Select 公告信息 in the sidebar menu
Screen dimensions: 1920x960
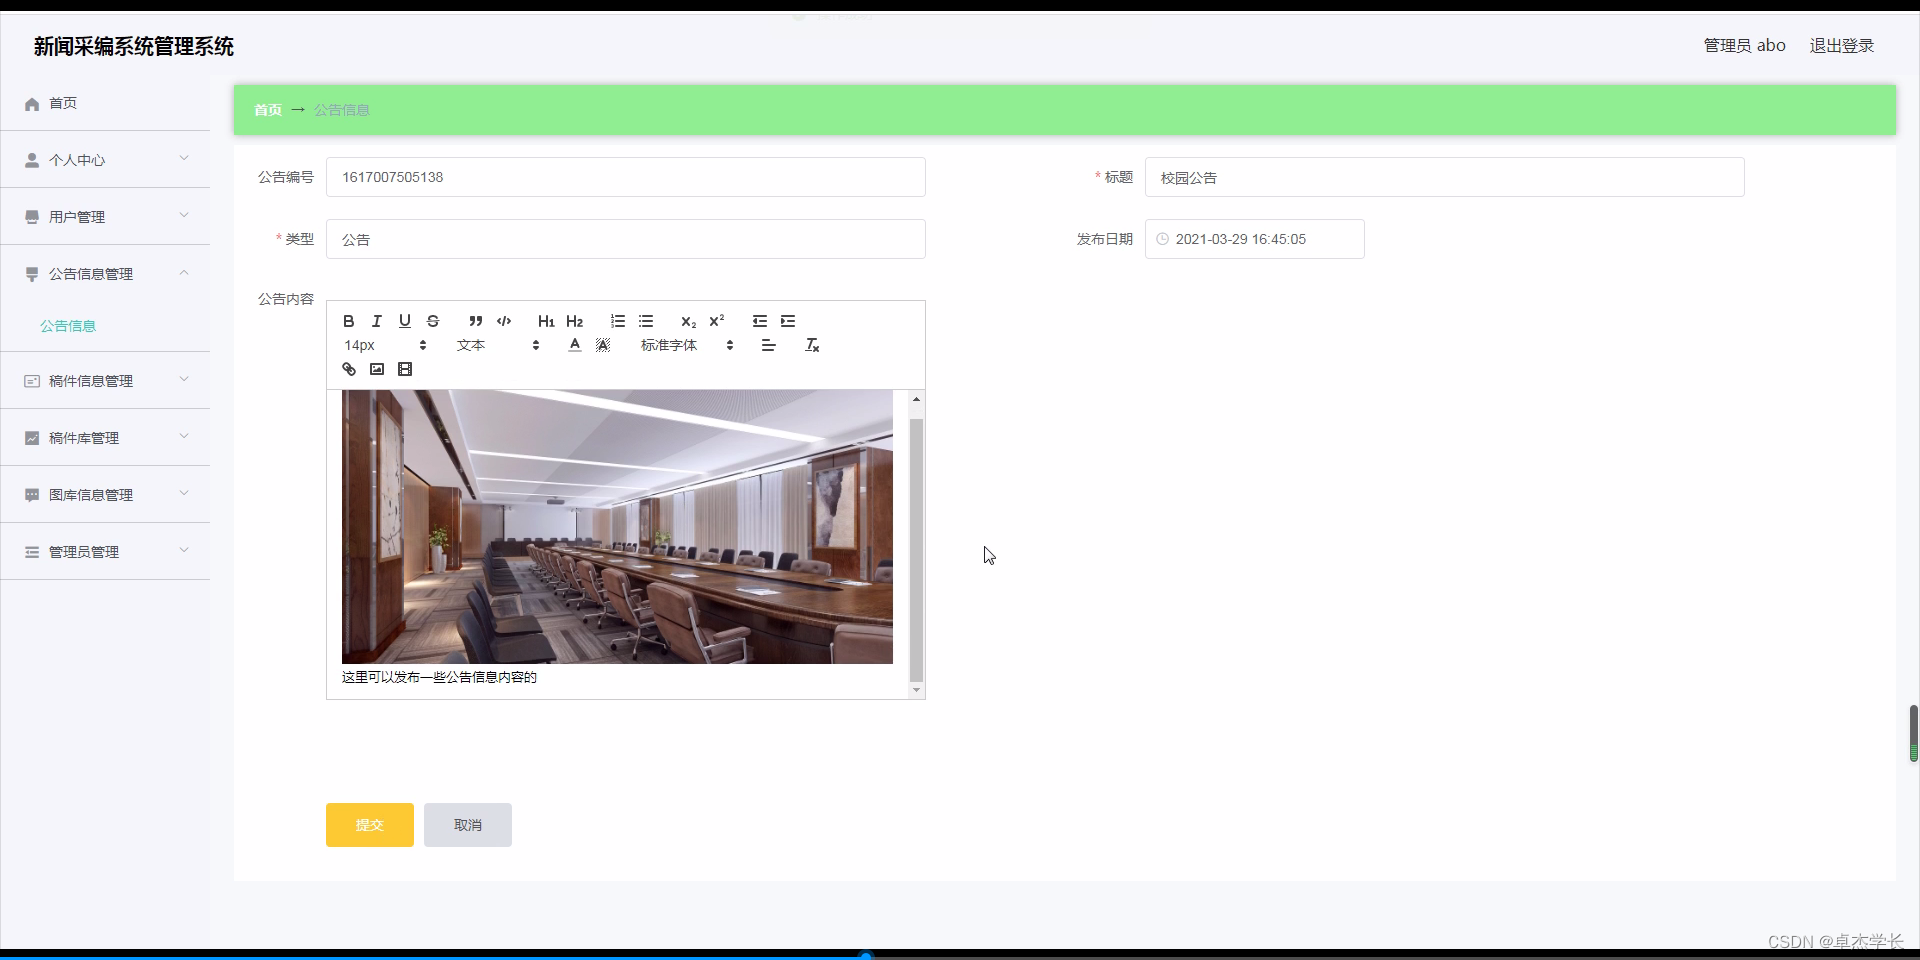[x=68, y=325]
